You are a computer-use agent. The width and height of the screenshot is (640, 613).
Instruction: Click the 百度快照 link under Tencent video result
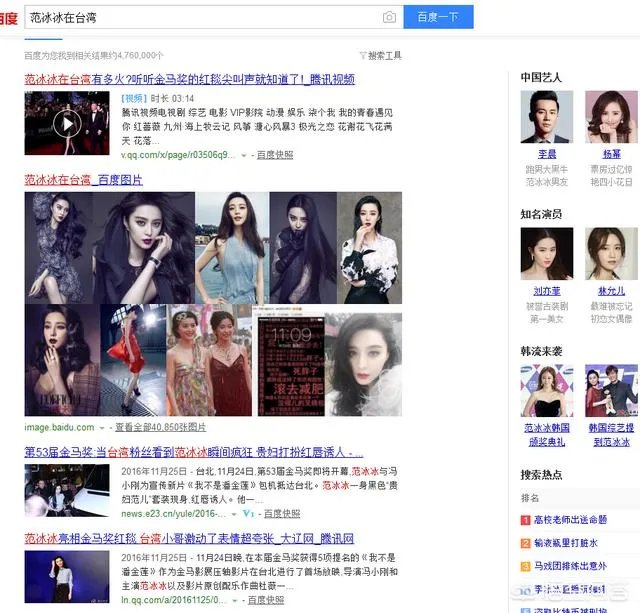(275, 156)
